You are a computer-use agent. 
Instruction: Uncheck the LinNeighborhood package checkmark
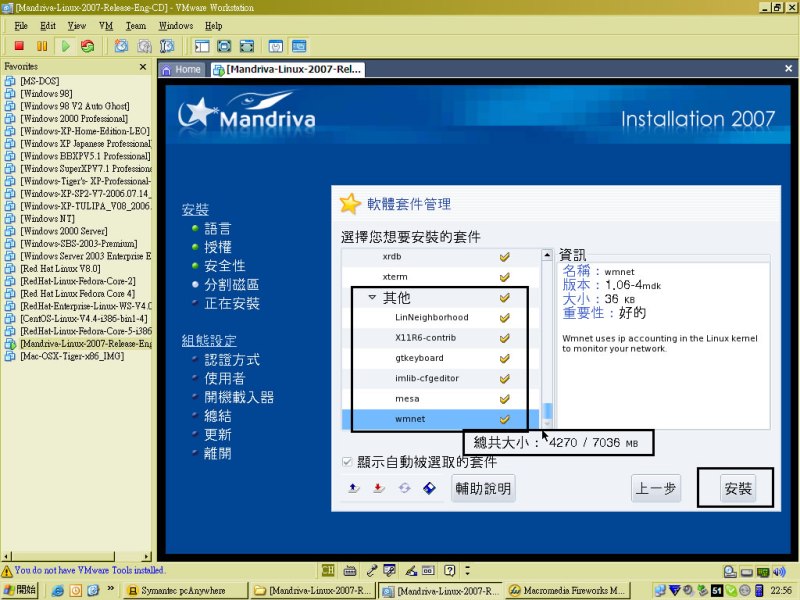[x=505, y=318]
